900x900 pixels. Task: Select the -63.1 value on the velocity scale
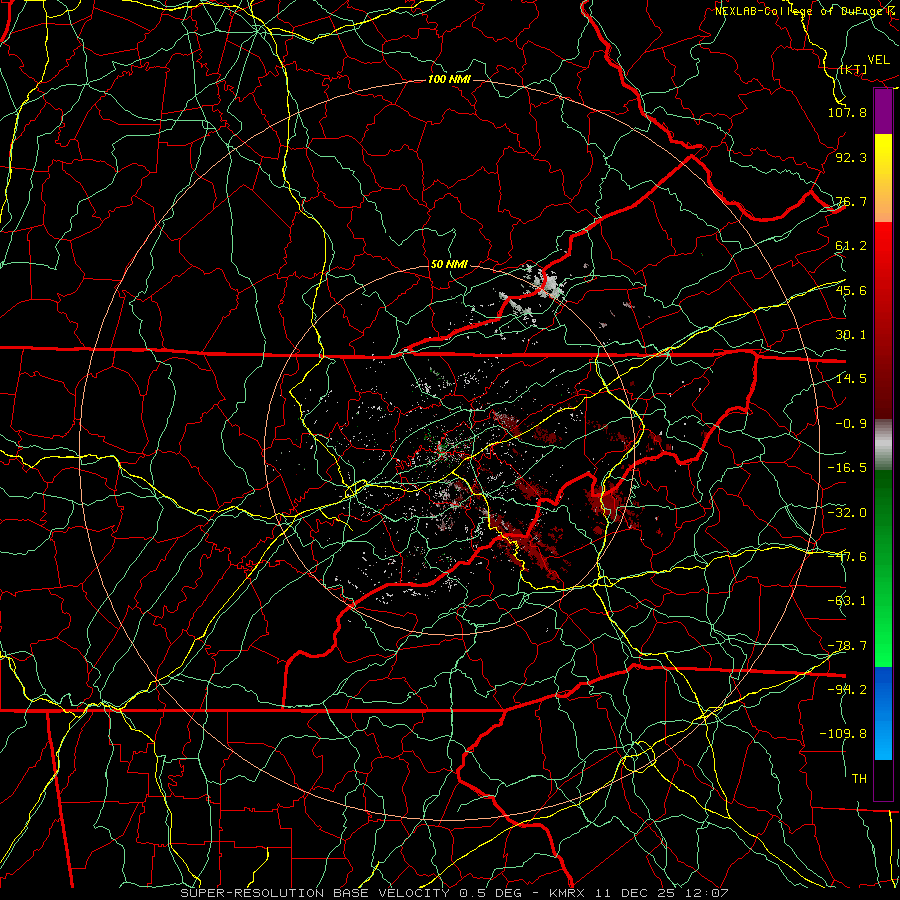pos(847,601)
